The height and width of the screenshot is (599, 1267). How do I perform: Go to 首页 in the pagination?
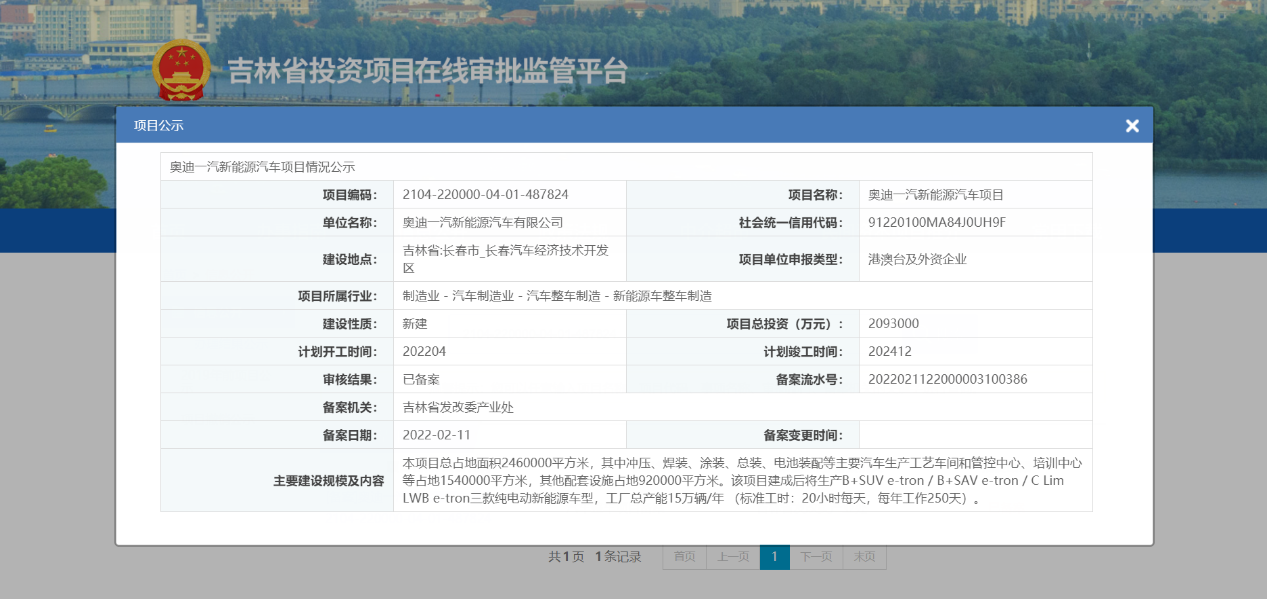(684, 557)
